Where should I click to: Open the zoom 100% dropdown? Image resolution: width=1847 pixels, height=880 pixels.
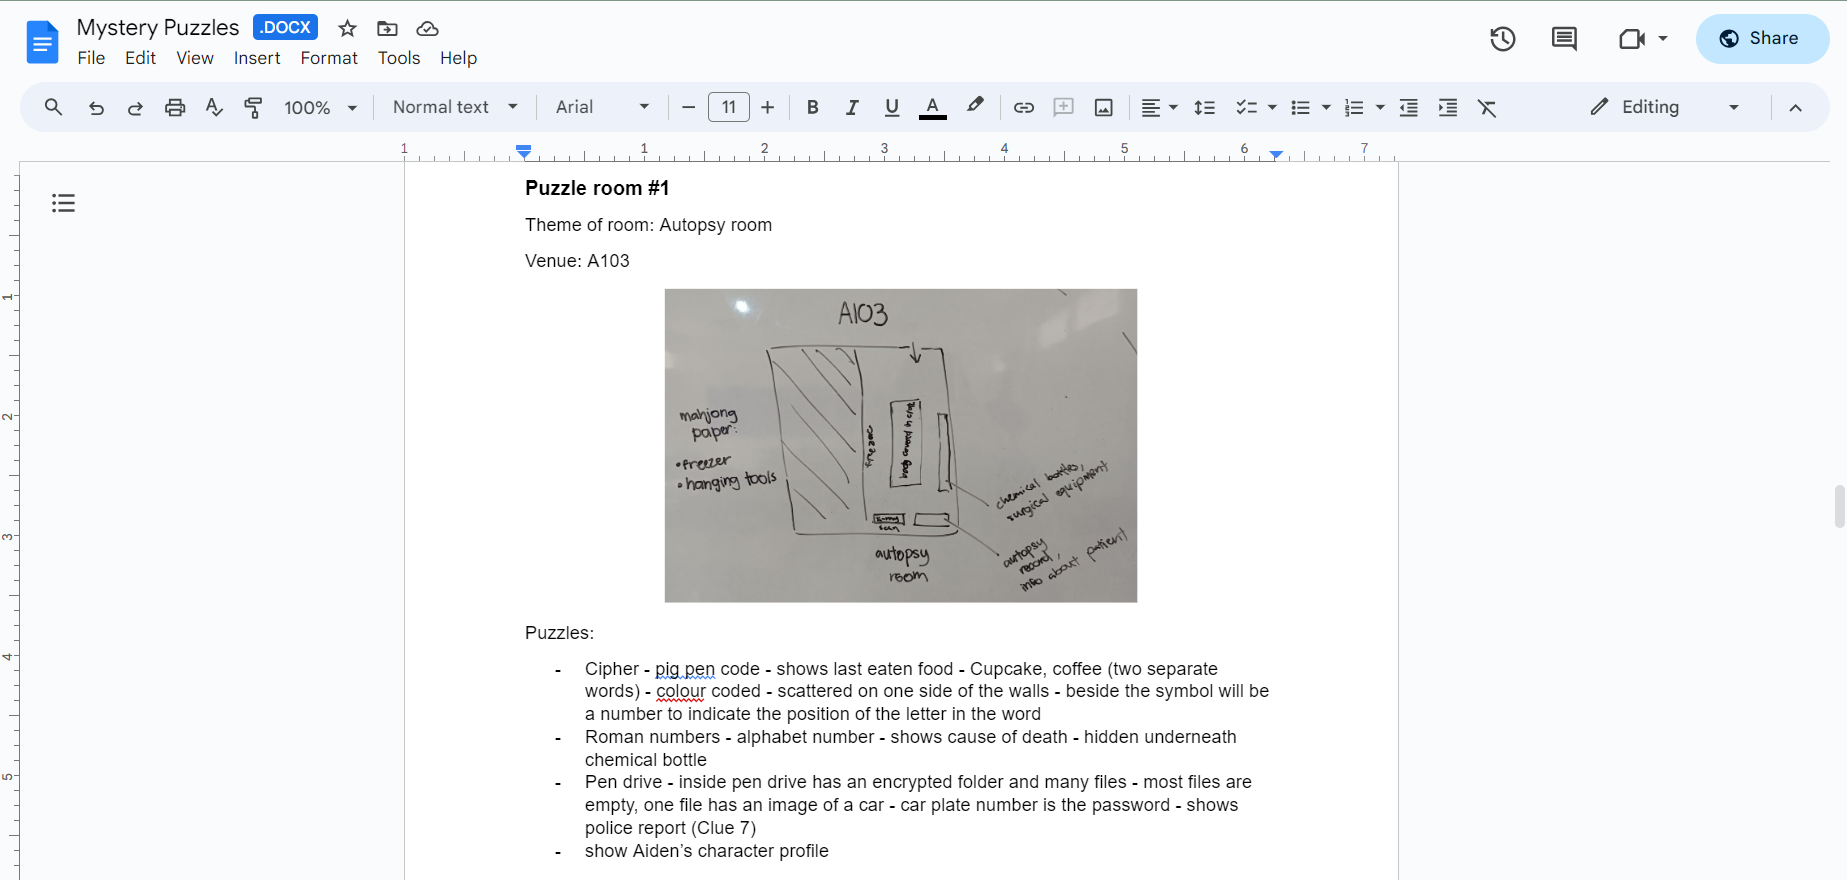321,107
